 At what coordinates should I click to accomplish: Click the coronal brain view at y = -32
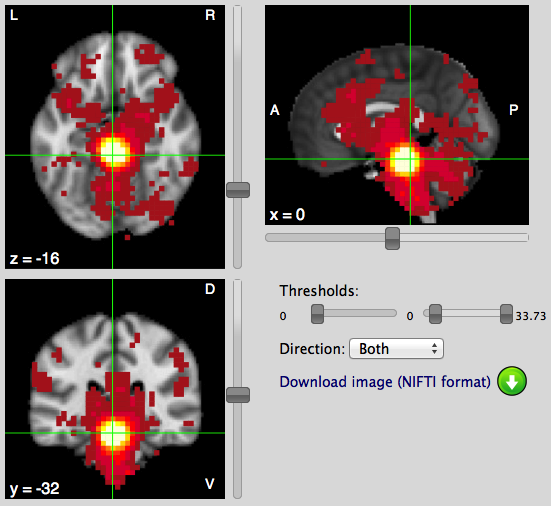point(115,389)
